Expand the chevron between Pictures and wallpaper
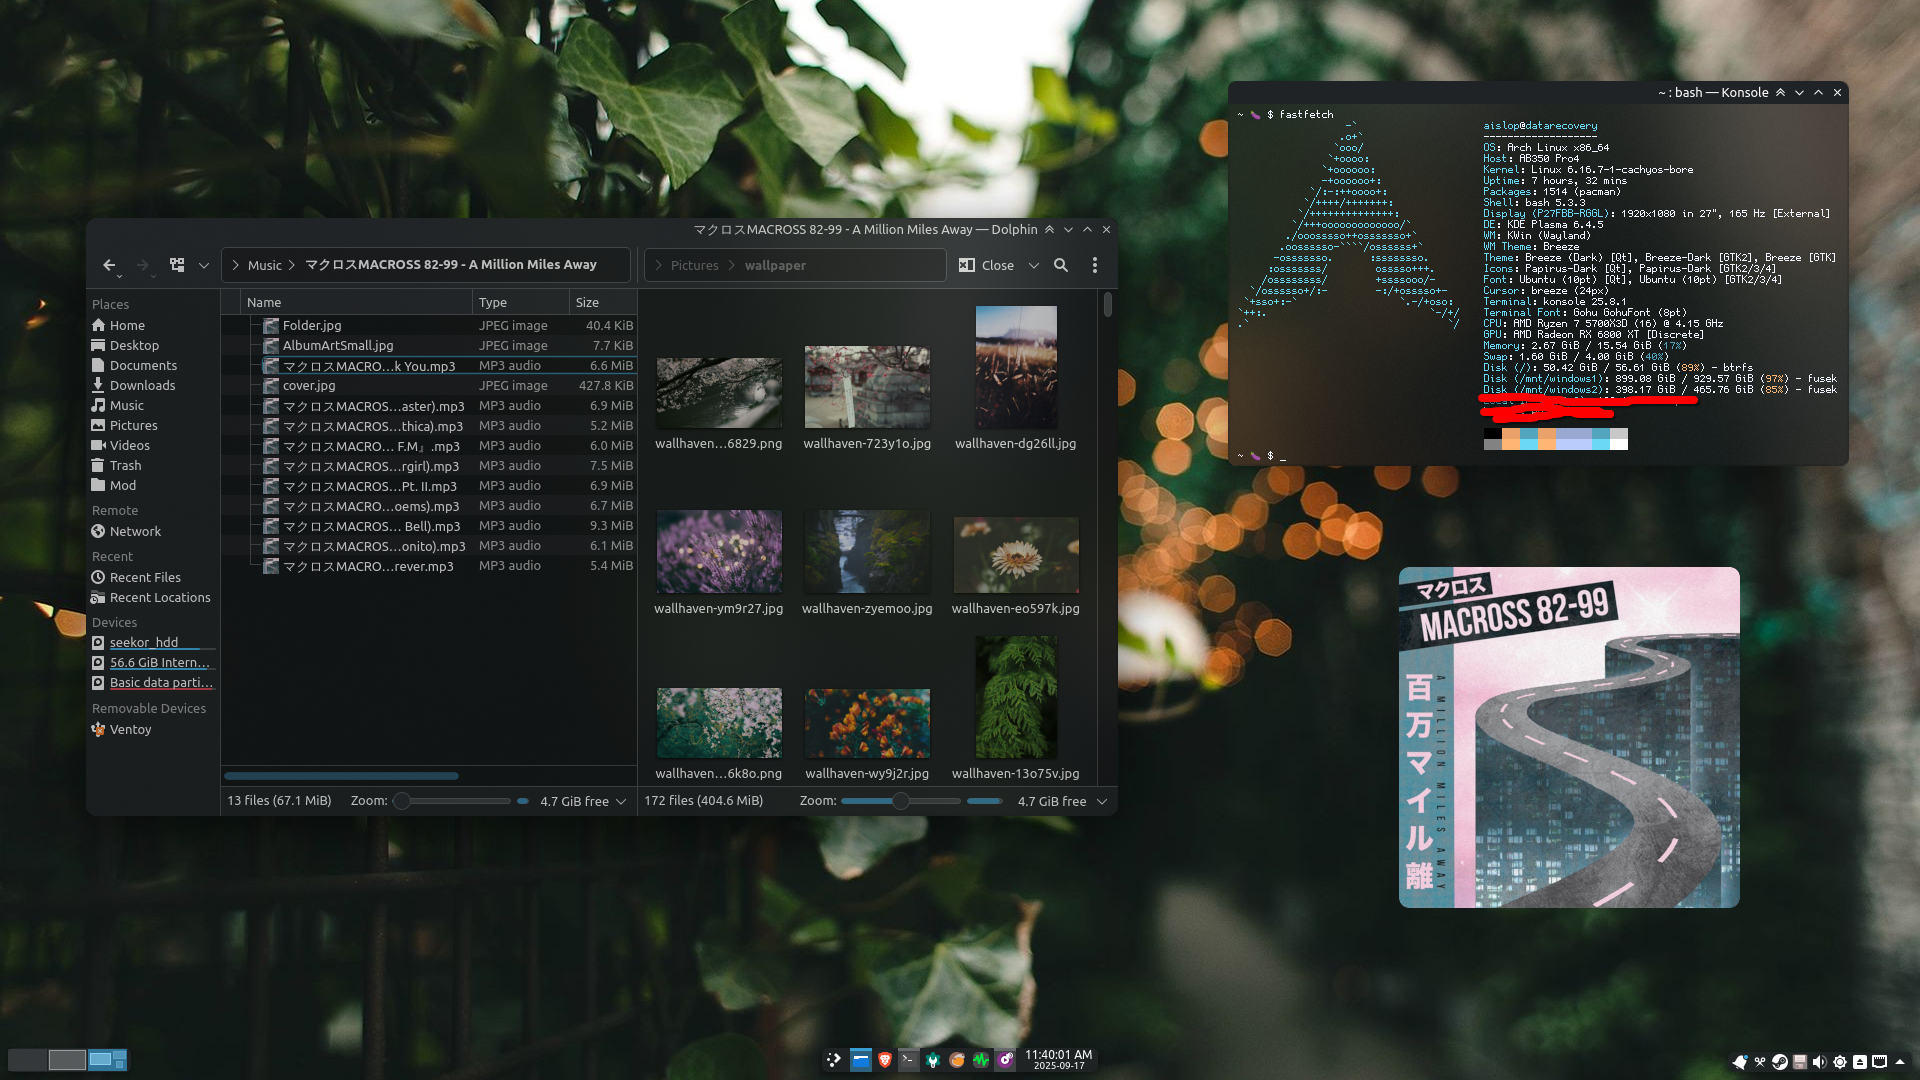Image resolution: width=1920 pixels, height=1080 pixels. (732, 265)
